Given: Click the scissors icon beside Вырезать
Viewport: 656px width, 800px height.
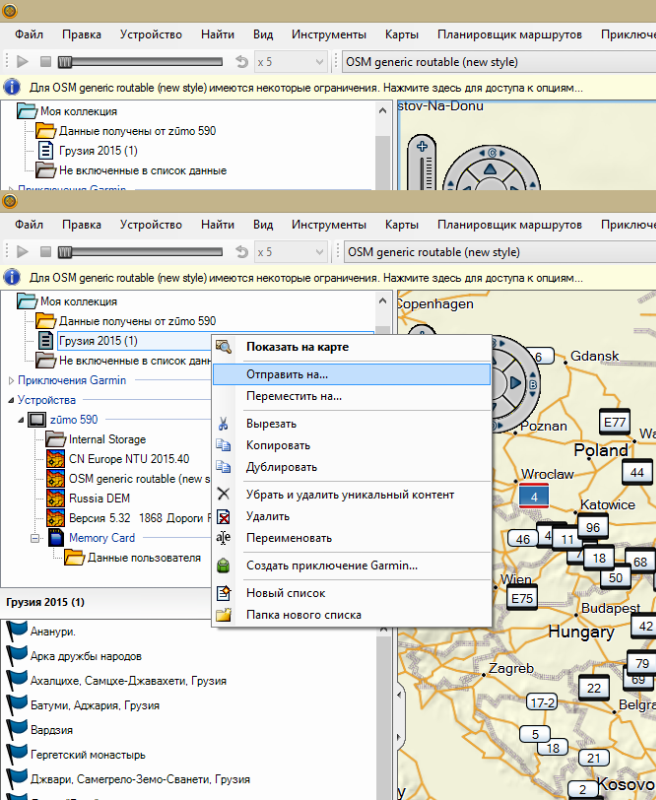Looking at the screenshot, I should tap(223, 423).
